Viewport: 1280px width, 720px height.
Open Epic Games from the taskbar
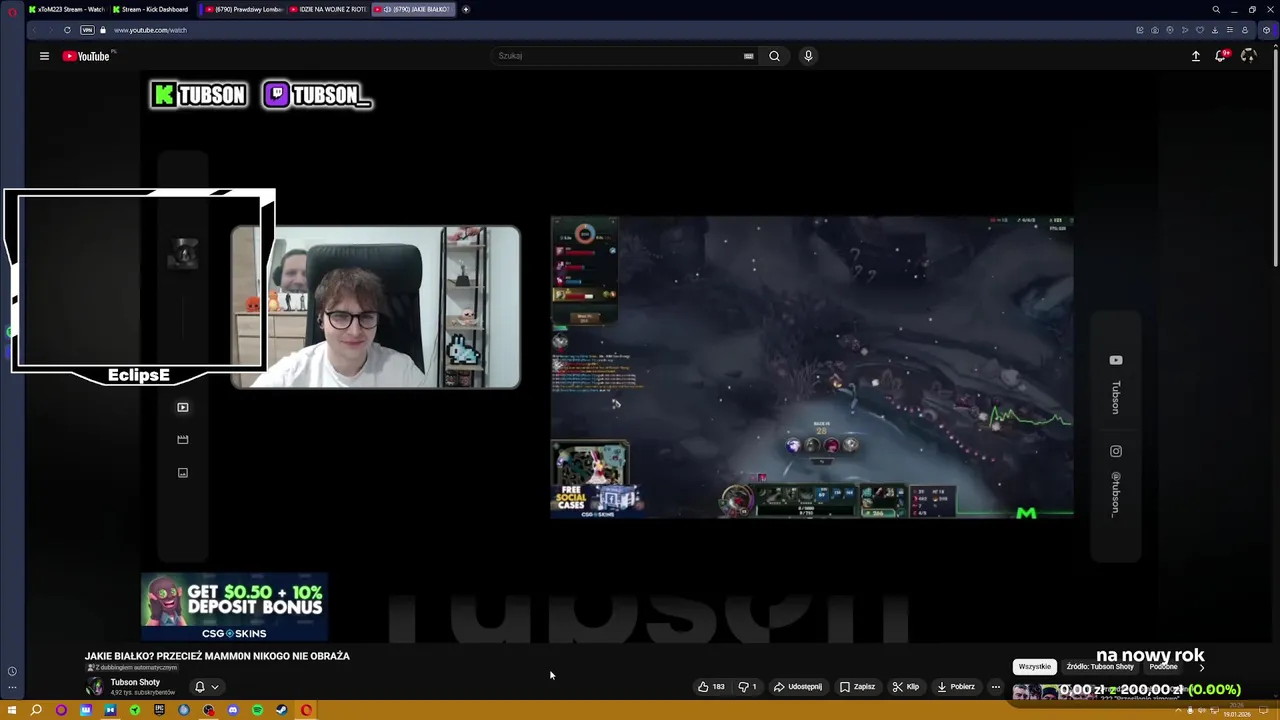click(159, 710)
